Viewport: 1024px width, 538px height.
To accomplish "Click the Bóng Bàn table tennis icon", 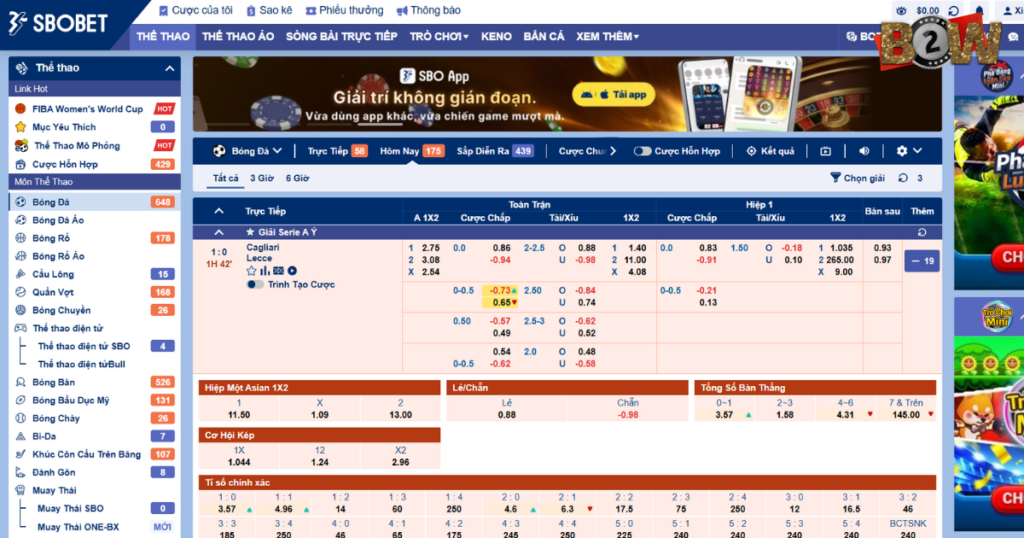I will pos(21,382).
